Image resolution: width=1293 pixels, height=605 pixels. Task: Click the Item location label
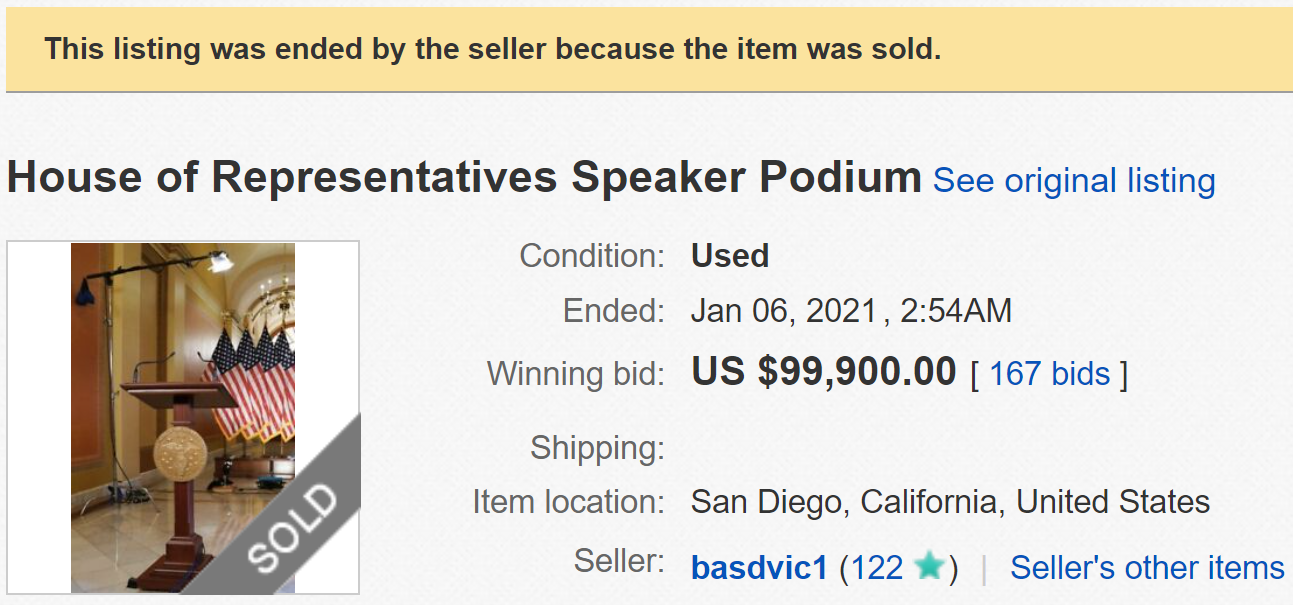click(x=568, y=501)
